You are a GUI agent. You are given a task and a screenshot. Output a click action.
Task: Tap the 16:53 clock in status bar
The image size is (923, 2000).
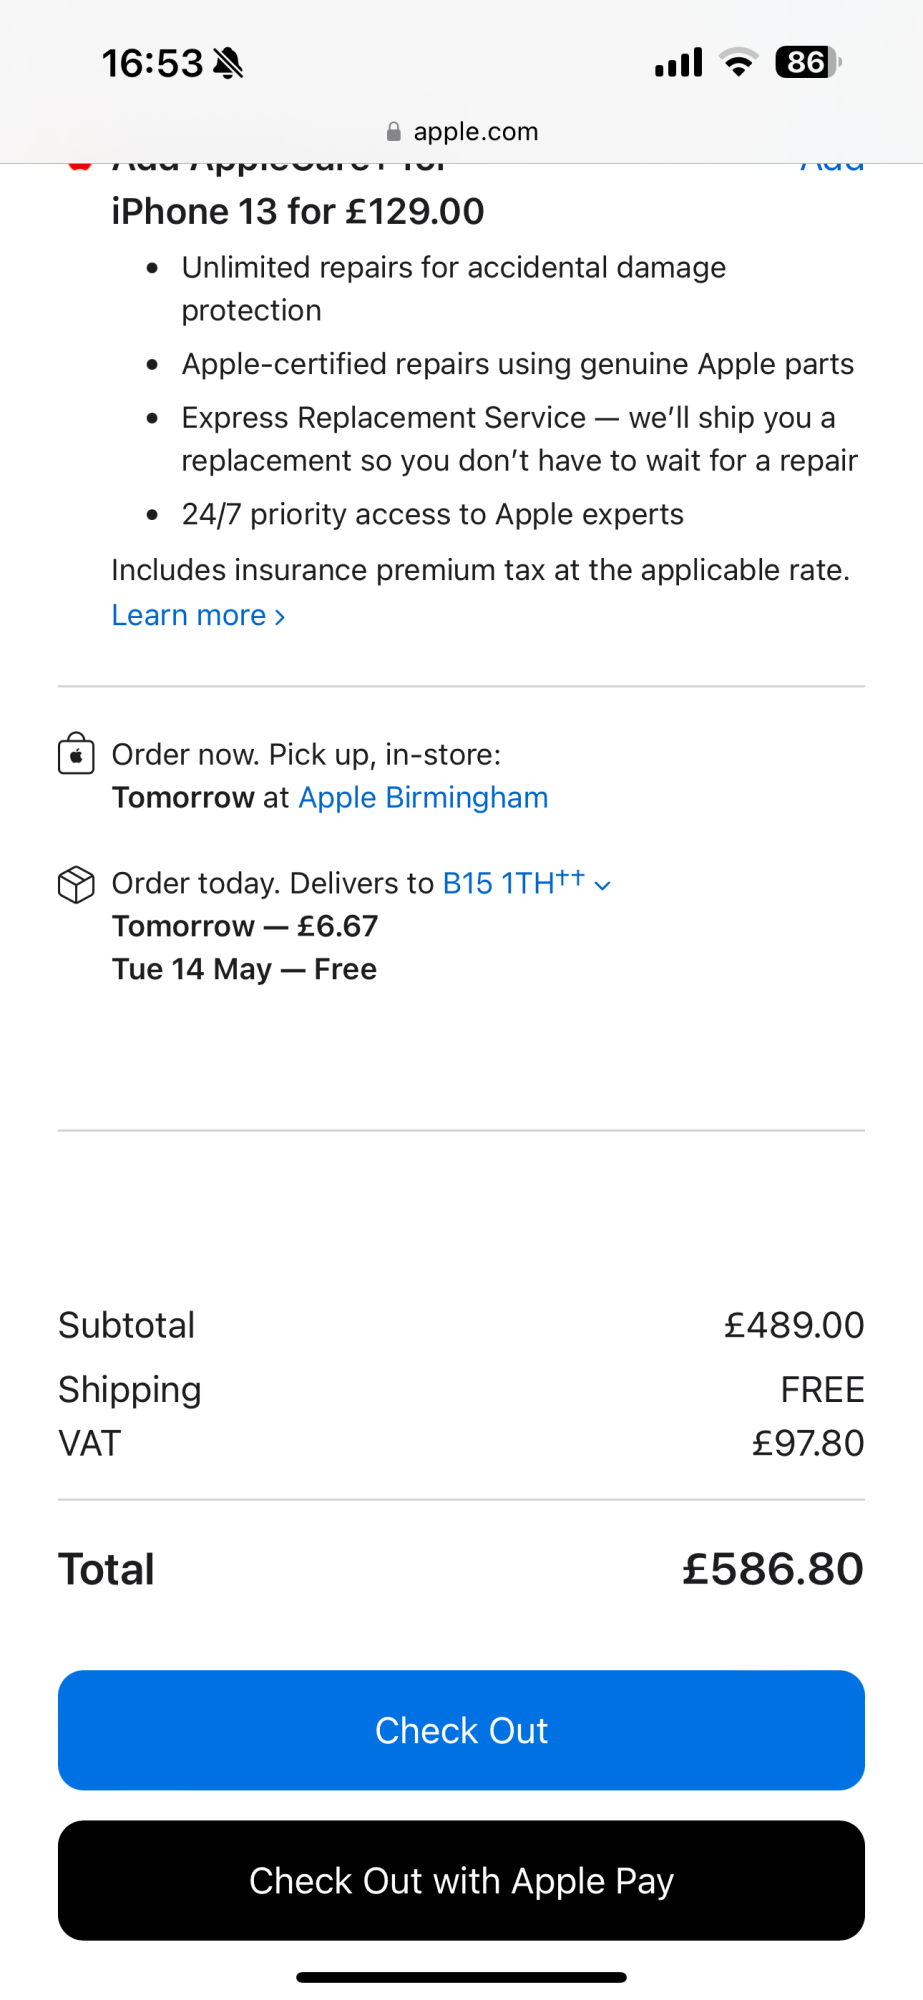pyautogui.click(x=152, y=64)
